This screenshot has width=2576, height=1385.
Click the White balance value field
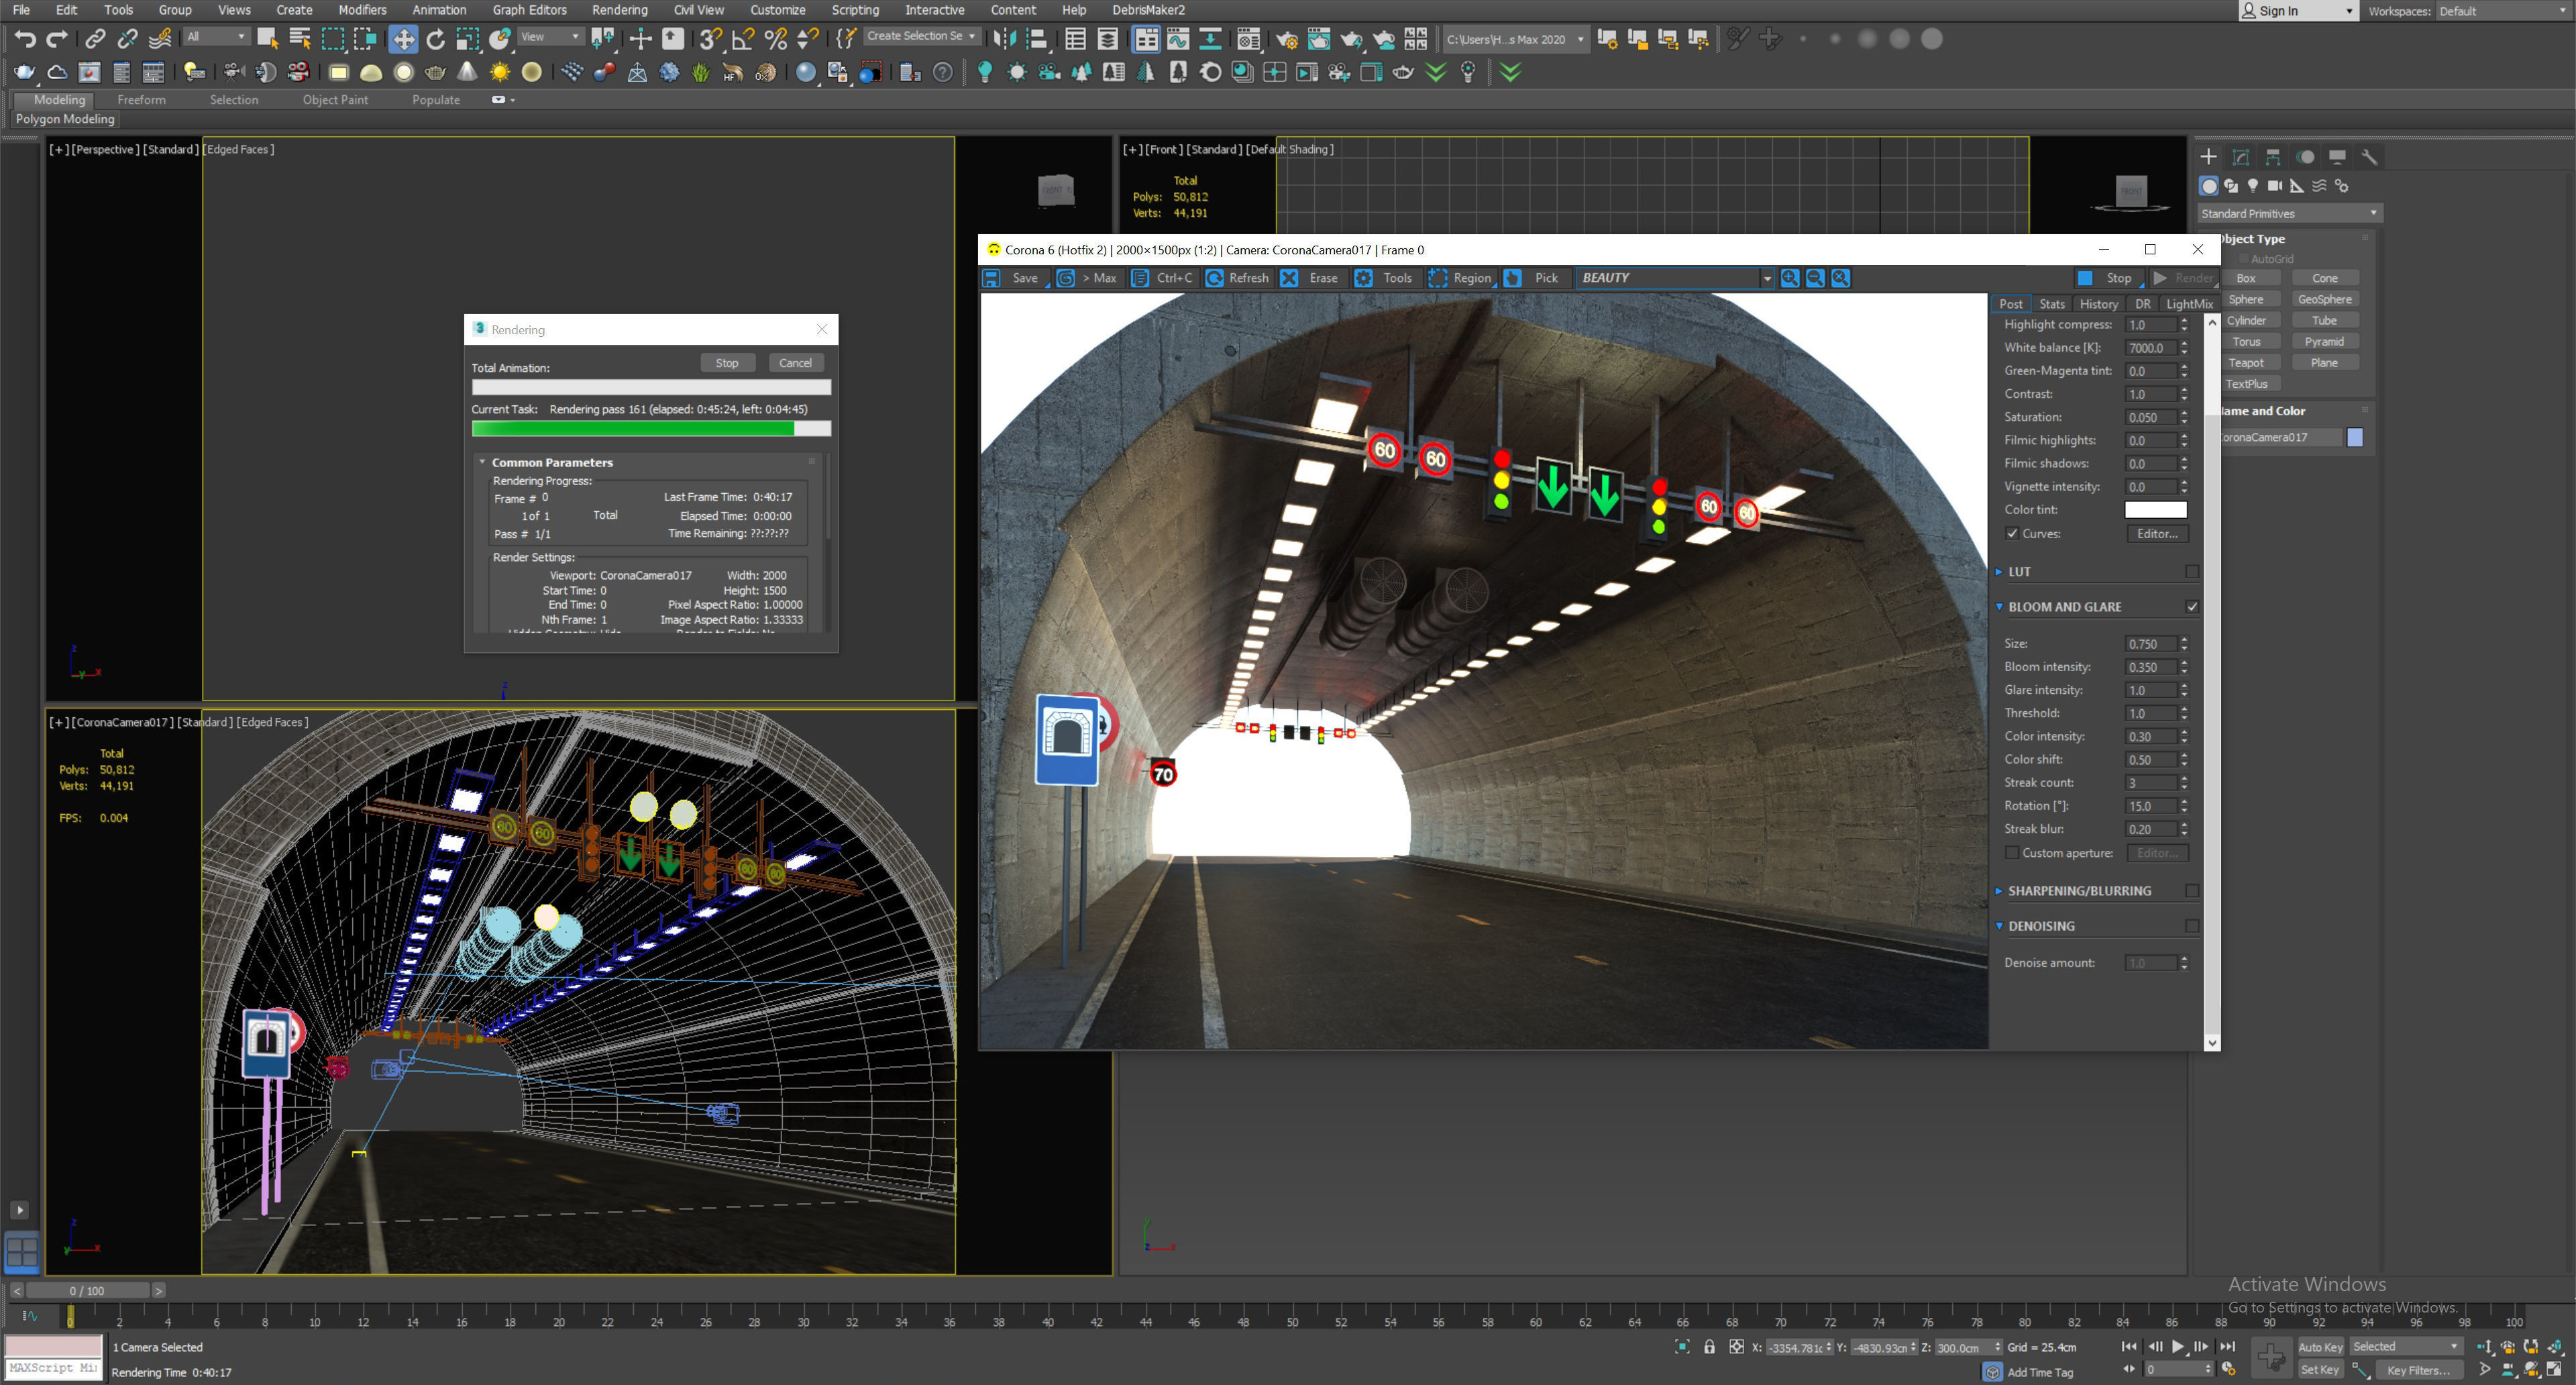pyautogui.click(x=2150, y=348)
